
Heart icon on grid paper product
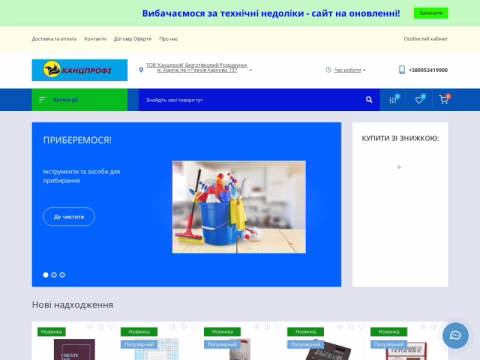click(x=195, y=327)
